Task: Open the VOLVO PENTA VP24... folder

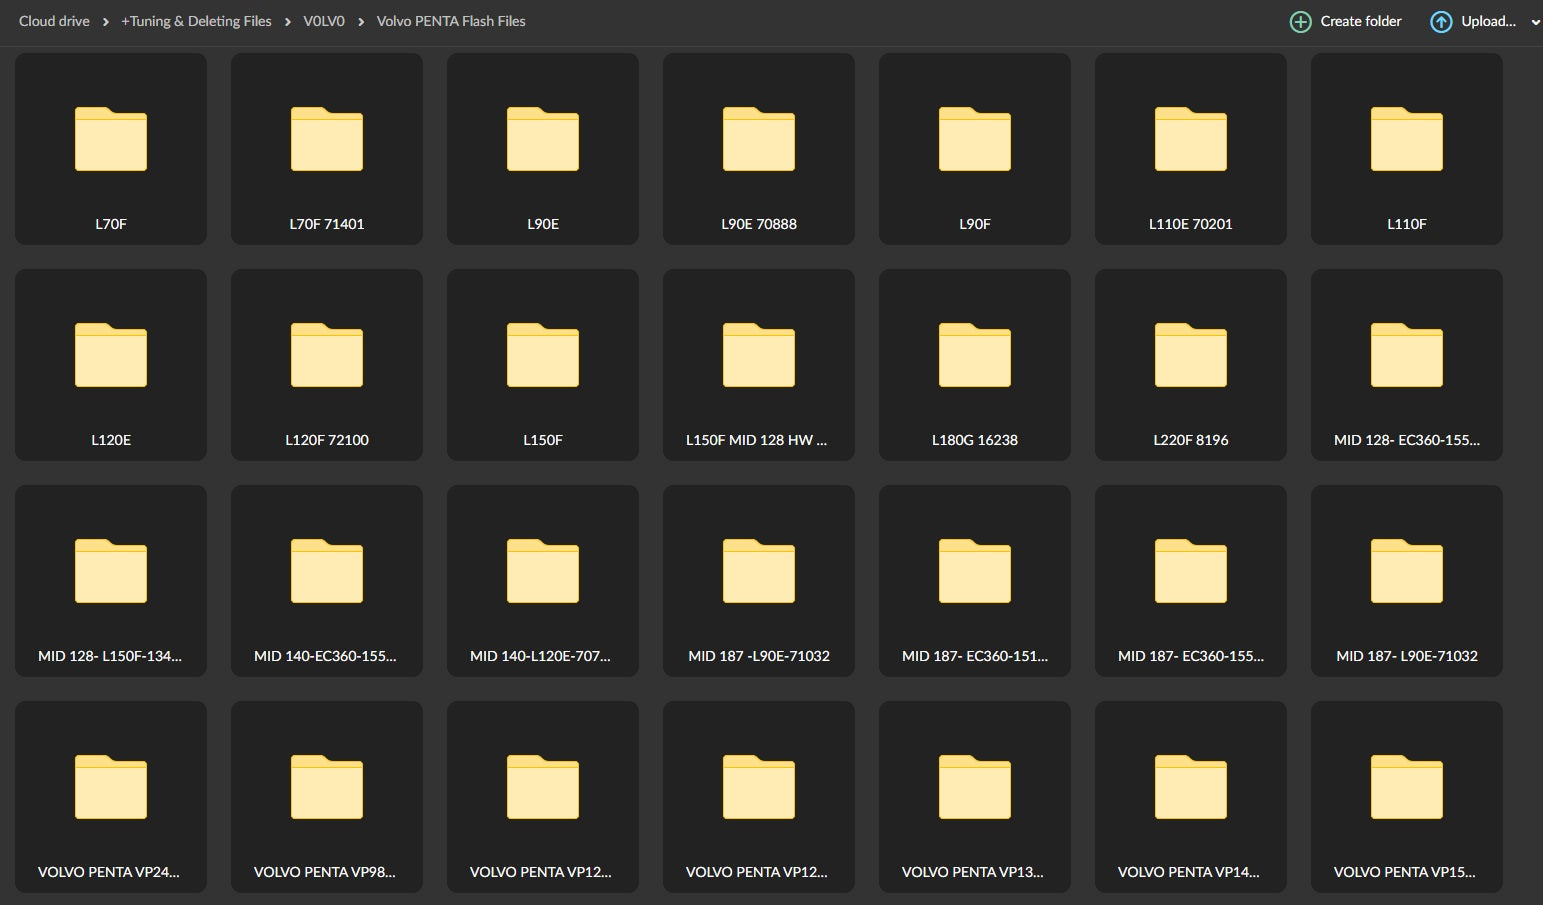Action: click(x=111, y=797)
